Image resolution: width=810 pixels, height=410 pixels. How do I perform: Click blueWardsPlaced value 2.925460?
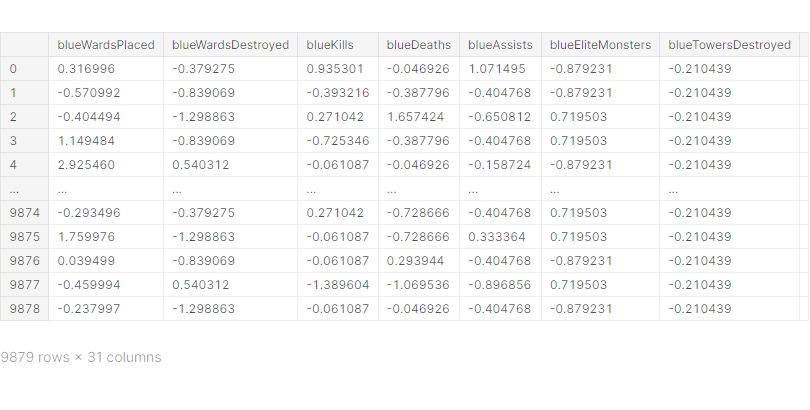[x=86, y=165]
